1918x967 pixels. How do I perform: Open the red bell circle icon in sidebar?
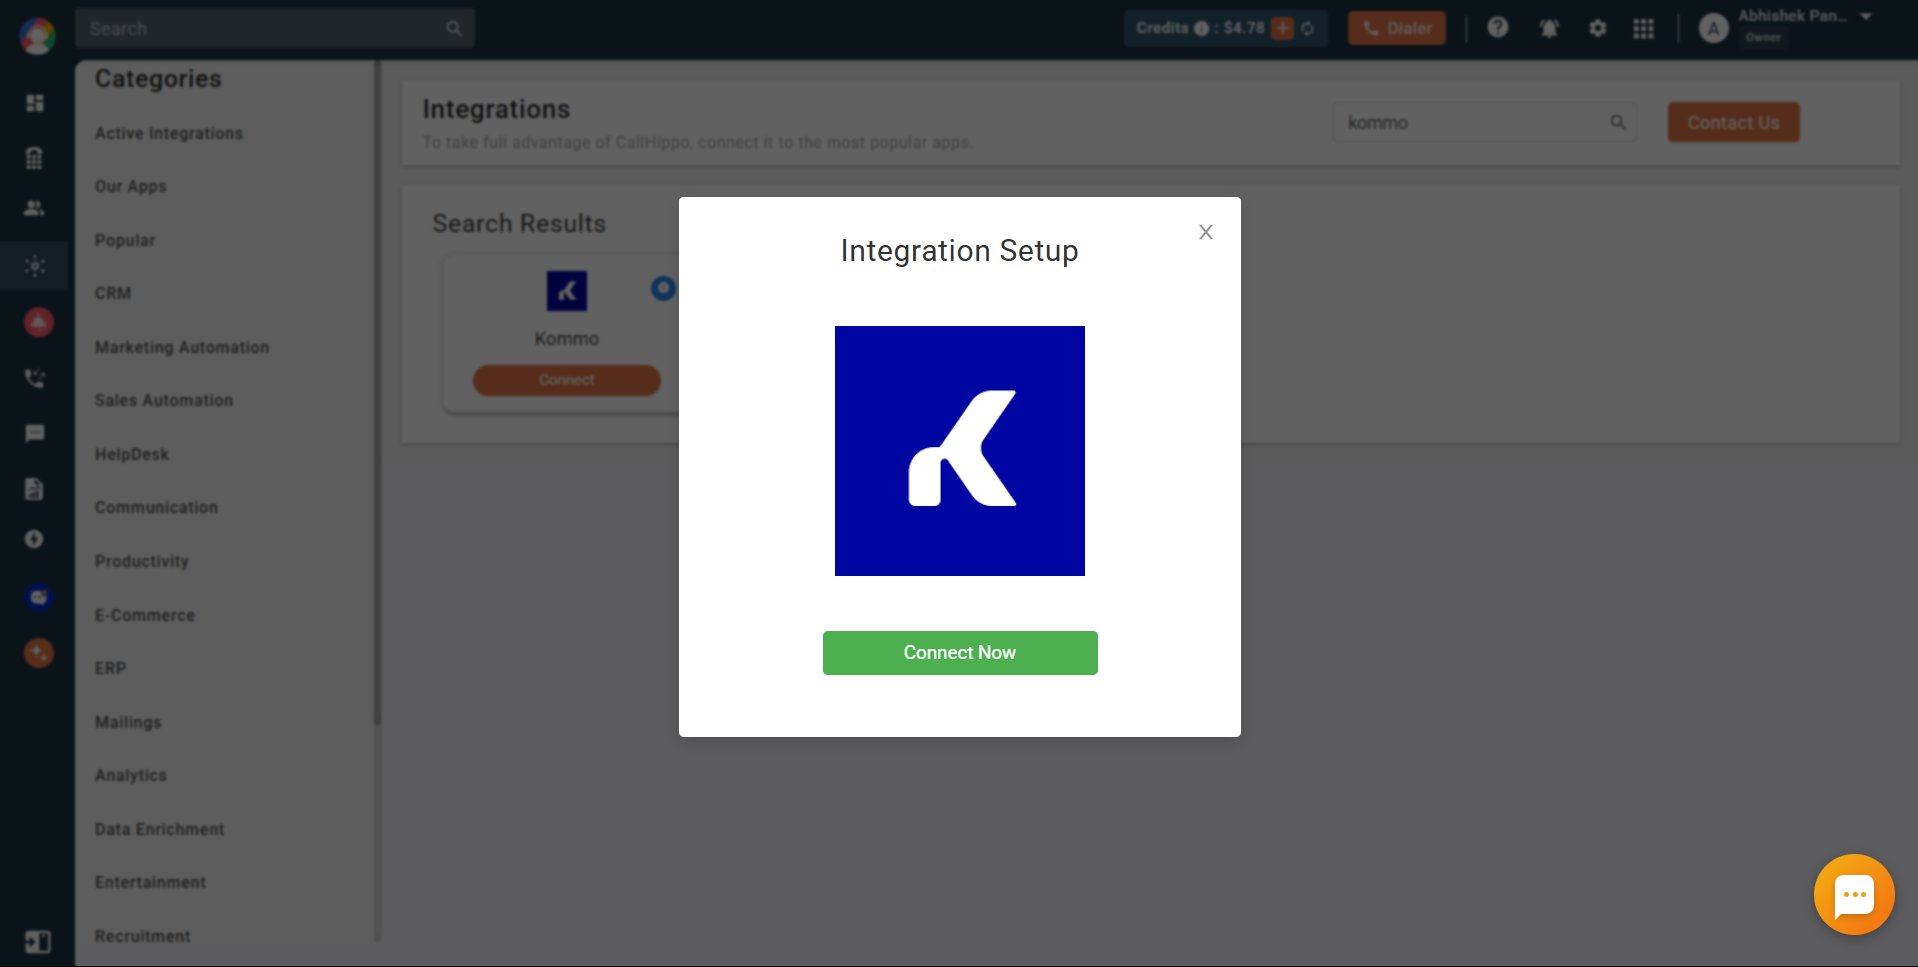click(38, 322)
